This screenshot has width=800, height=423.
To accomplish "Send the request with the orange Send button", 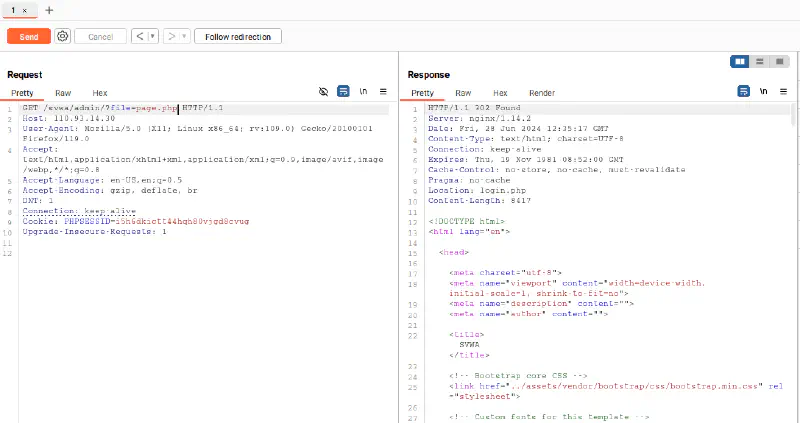I will pos(29,37).
